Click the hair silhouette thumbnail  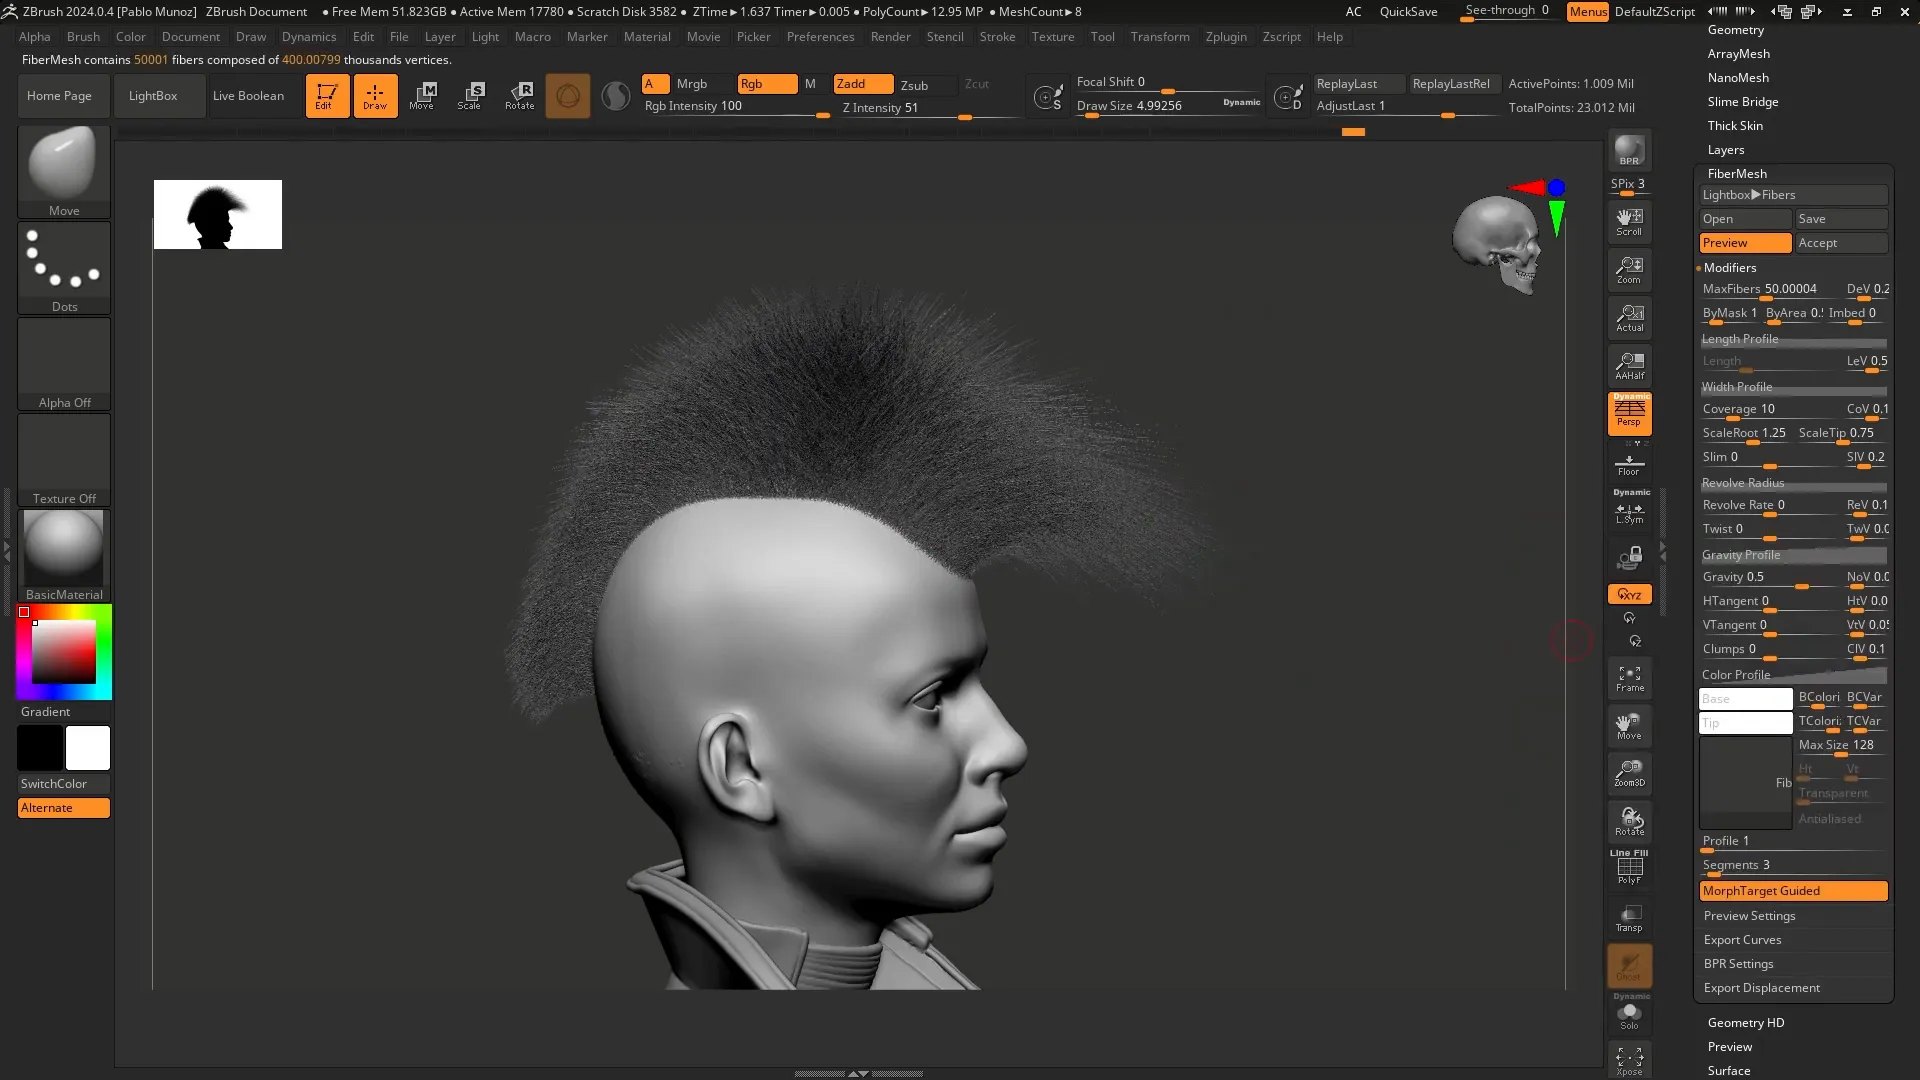(218, 214)
